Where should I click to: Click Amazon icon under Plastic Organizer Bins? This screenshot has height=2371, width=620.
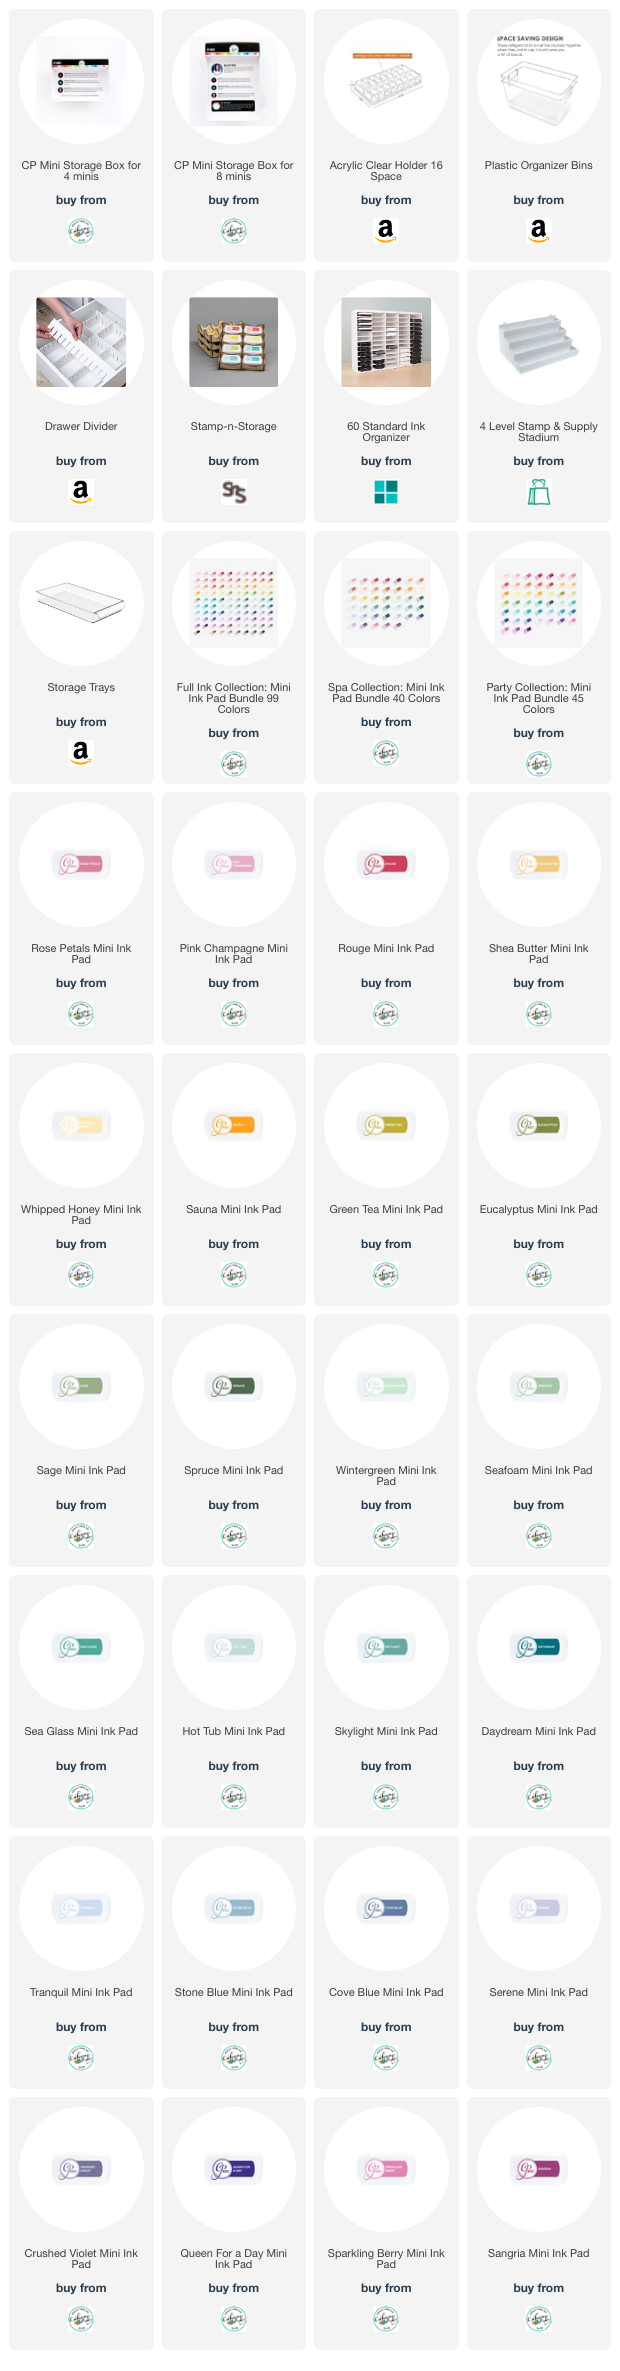538,231
